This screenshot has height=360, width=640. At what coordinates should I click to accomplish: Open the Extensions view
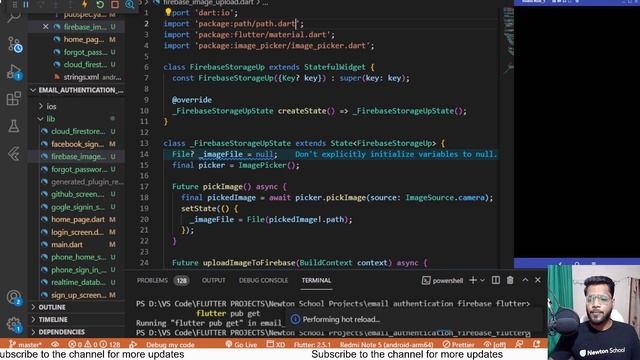point(14,98)
